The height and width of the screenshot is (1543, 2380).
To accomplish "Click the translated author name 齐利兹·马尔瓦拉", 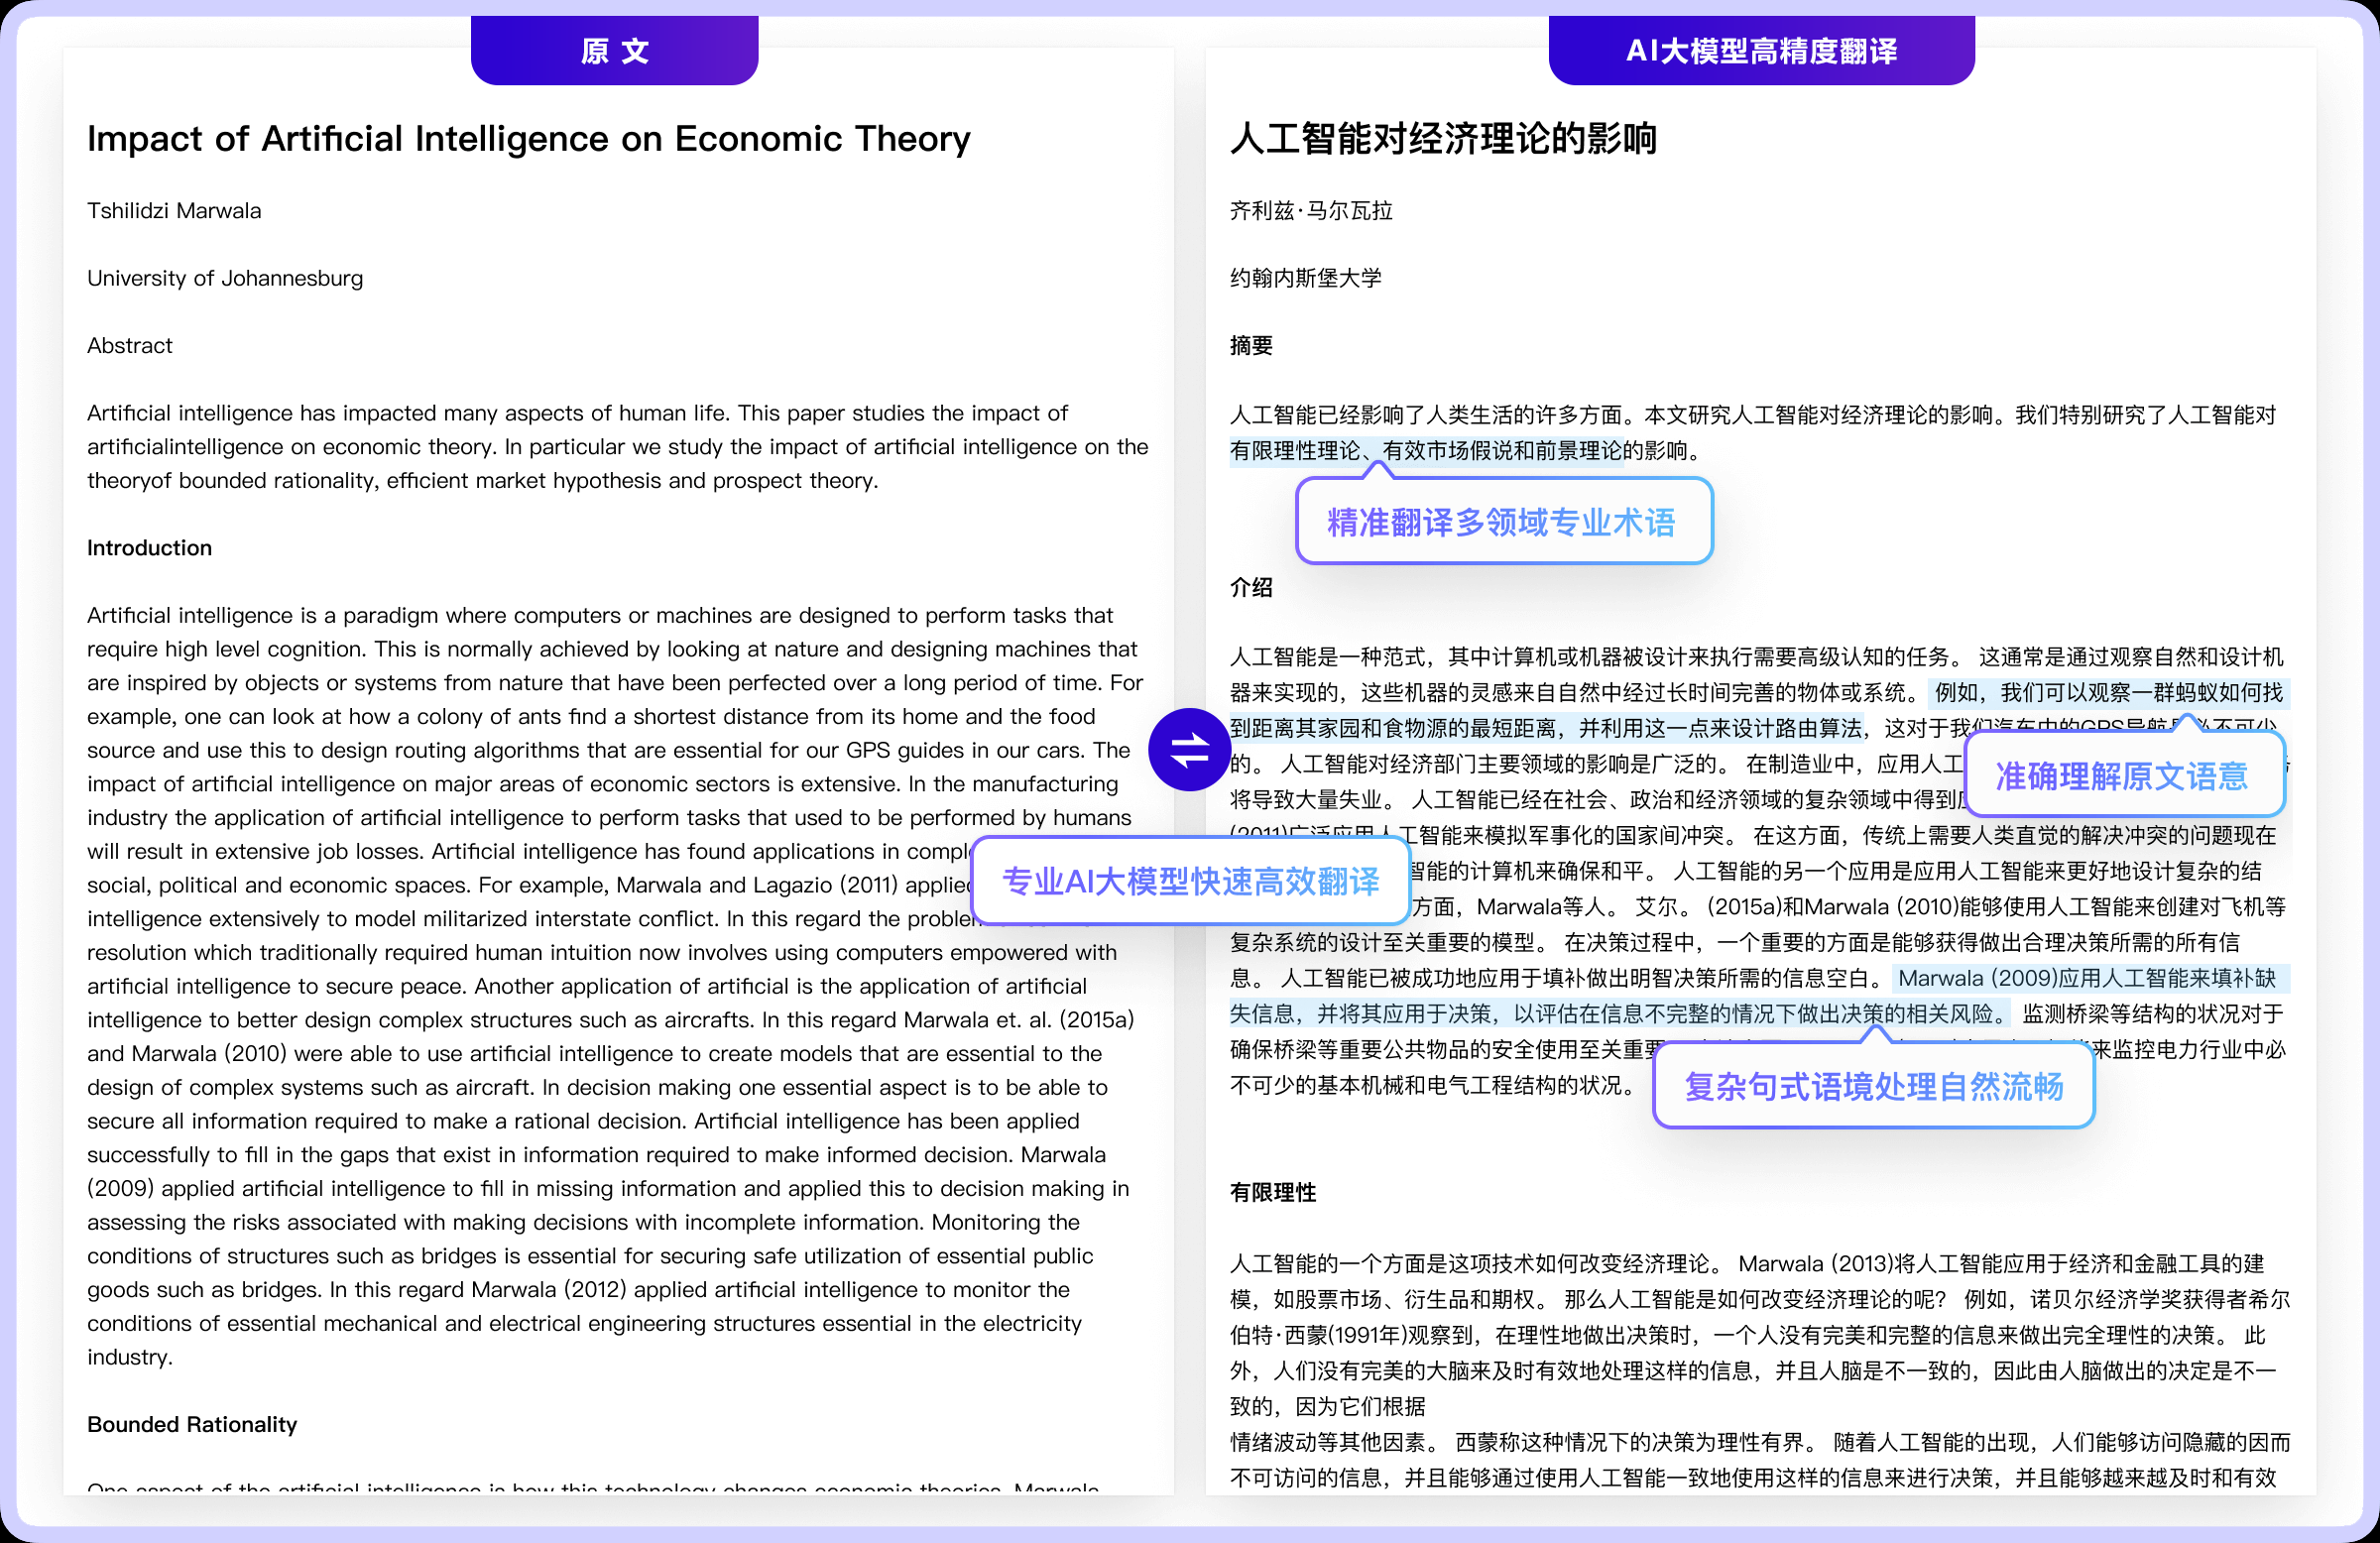I will click(1310, 211).
